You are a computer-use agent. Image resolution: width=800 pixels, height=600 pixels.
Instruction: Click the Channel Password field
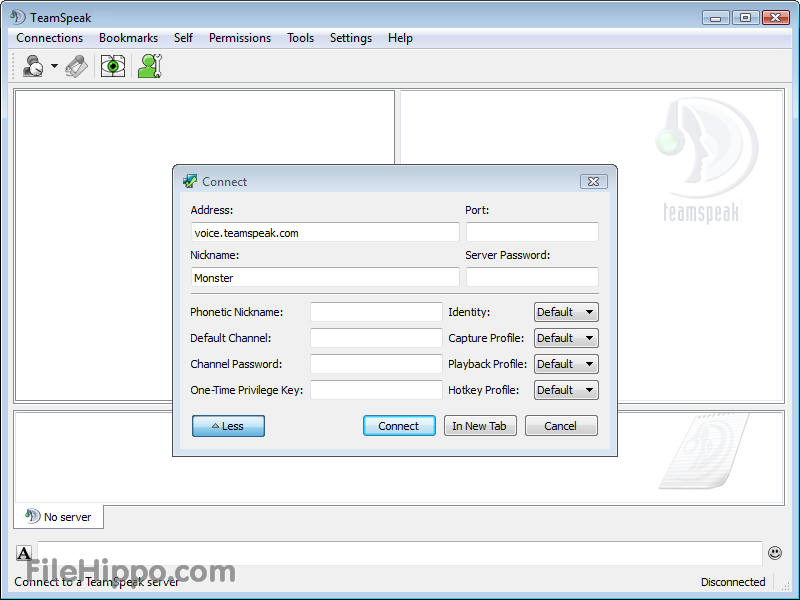pyautogui.click(x=377, y=364)
